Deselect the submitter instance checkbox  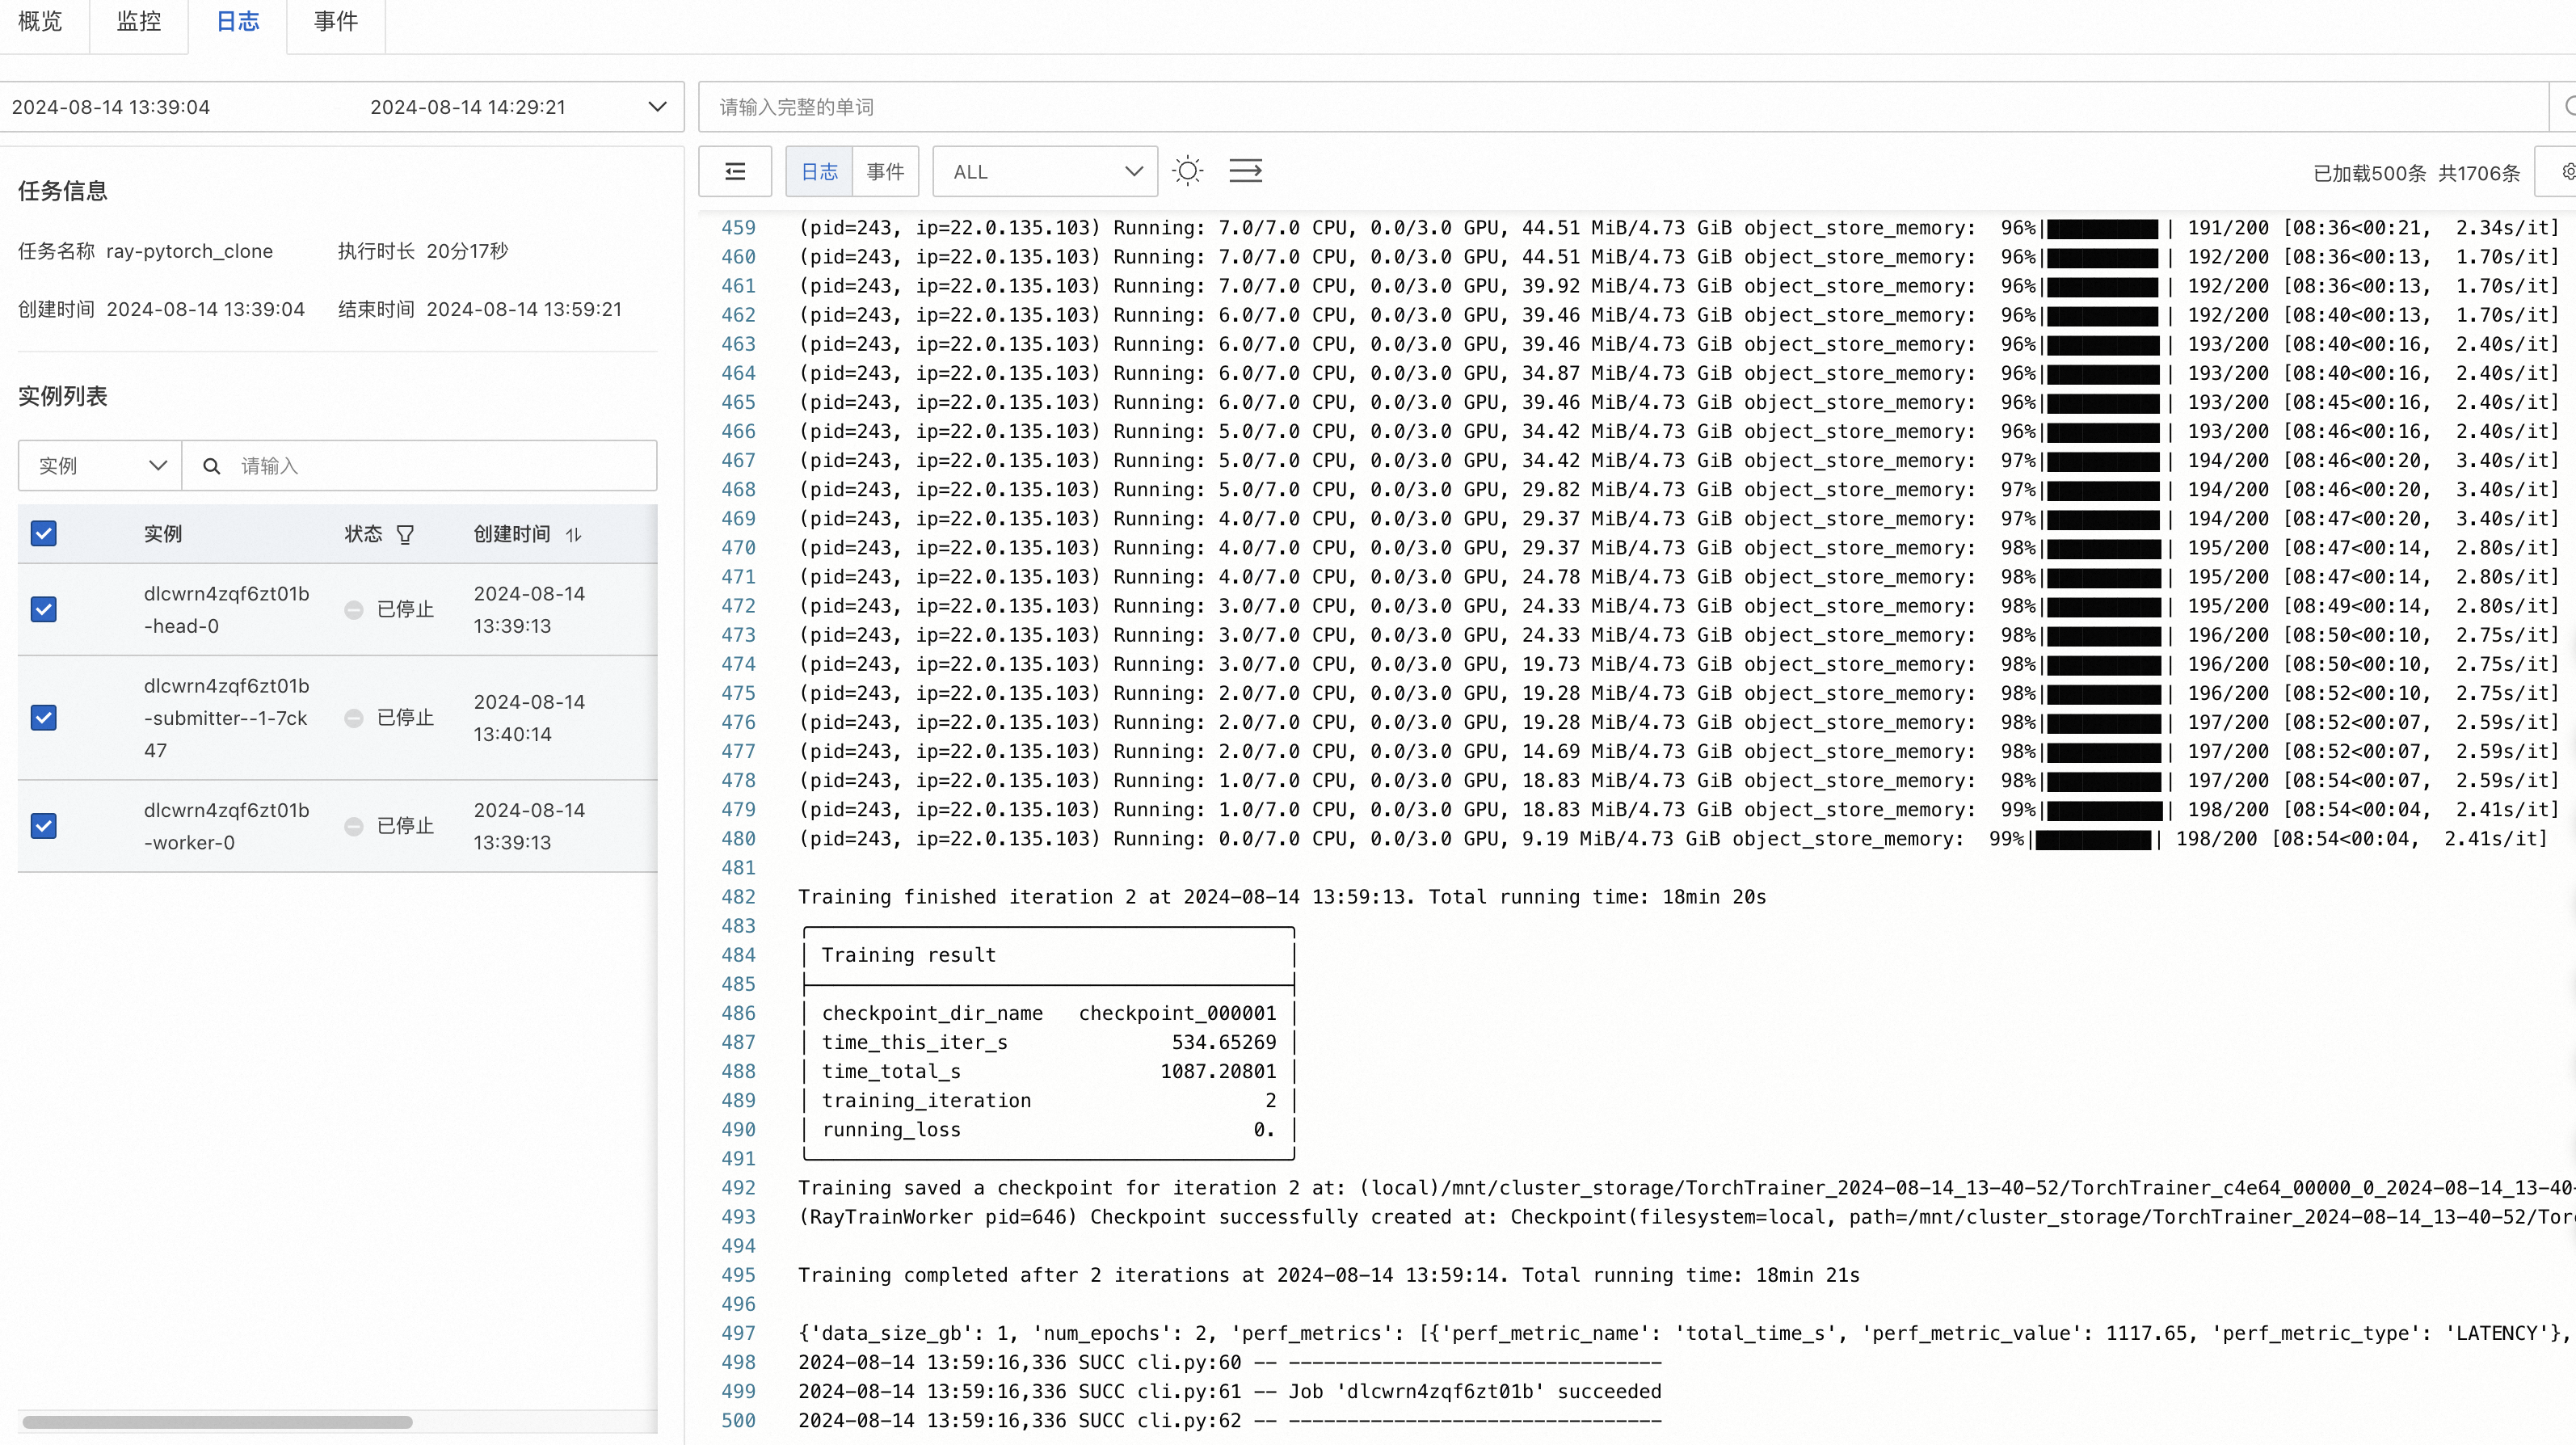pyautogui.click(x=44, y=718)
